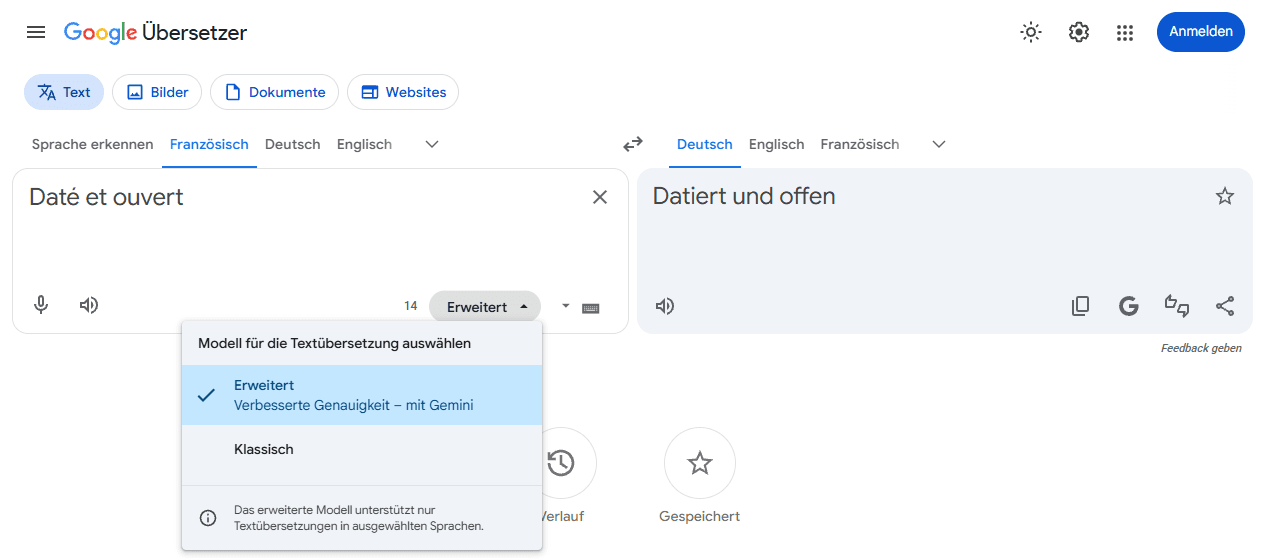Viewport: 1264px width, 560px height.
Task: Choose Sprache erkennen as source language
Action: coord(93,144)
